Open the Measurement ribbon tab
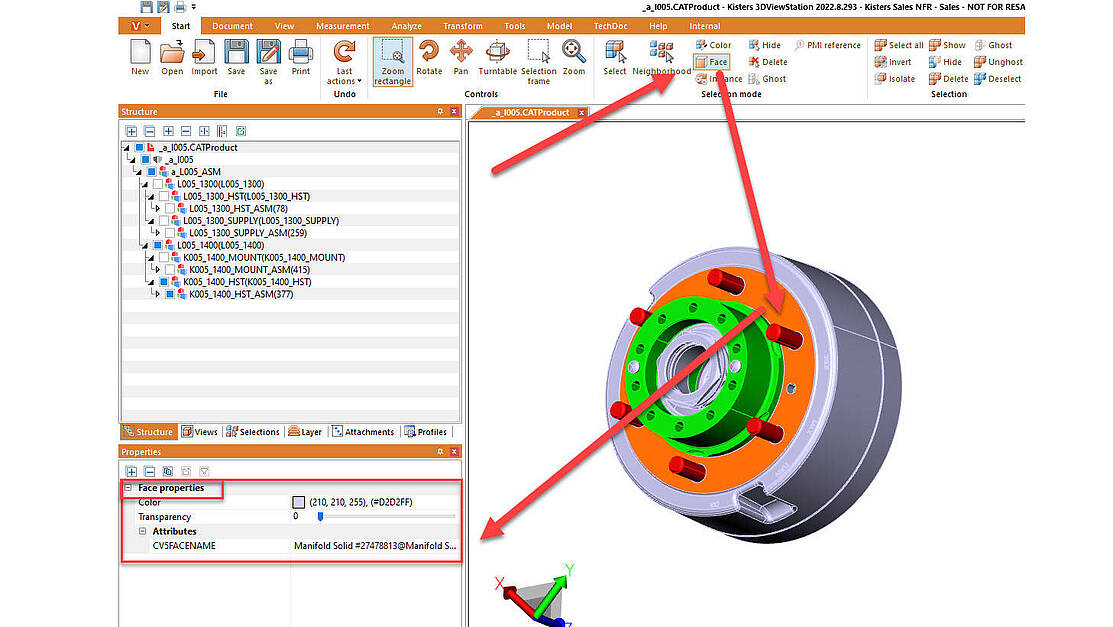1113x627 pixels. (342, 26)
